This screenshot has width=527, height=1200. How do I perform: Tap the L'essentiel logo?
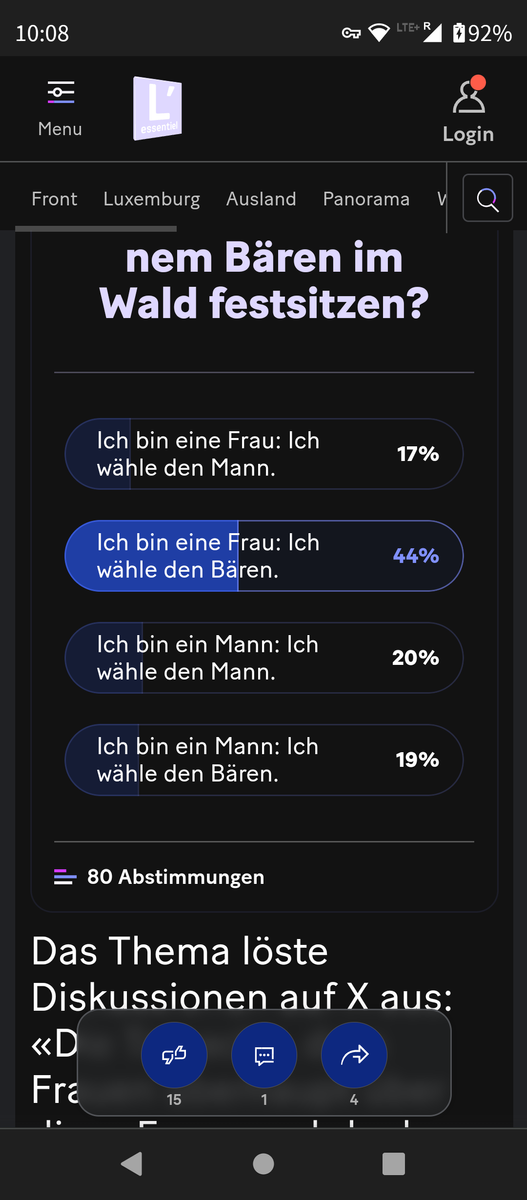(x=157, y=108)
